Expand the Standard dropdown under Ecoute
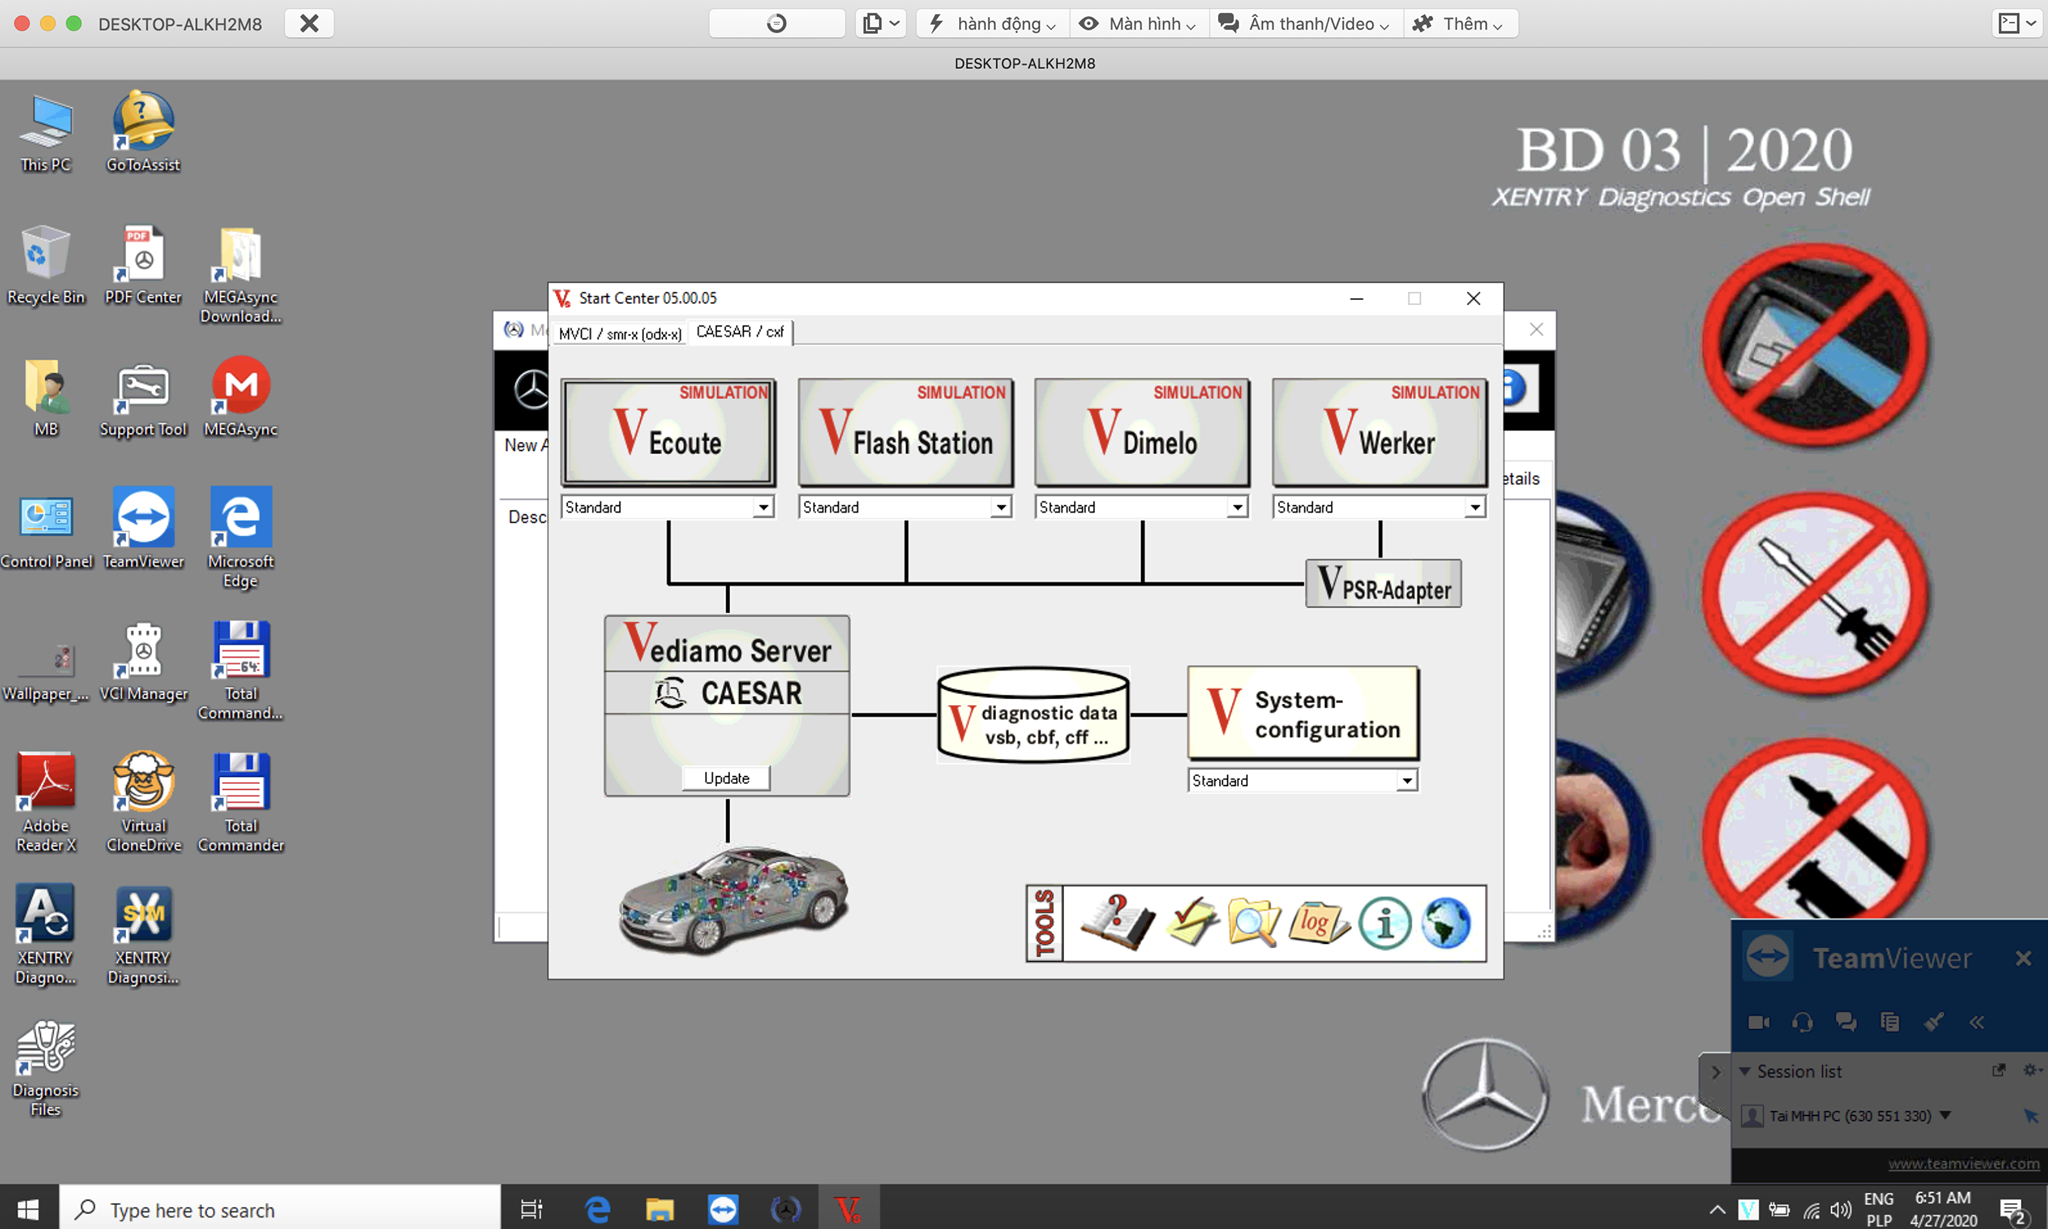 pyautogui.click(x=763, y=508)
